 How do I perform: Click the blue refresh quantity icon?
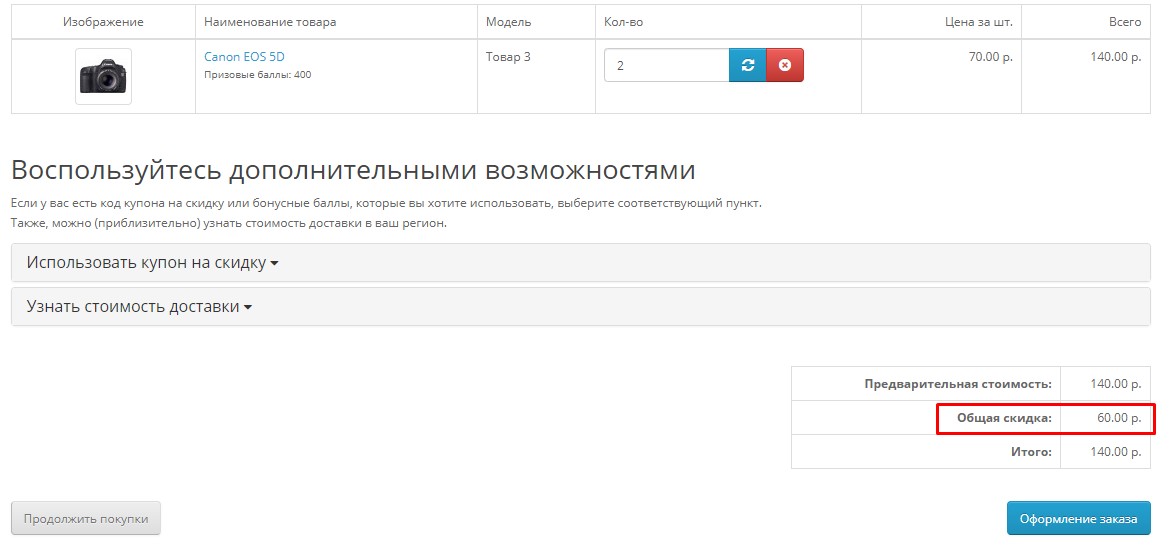tap(748, 66)
